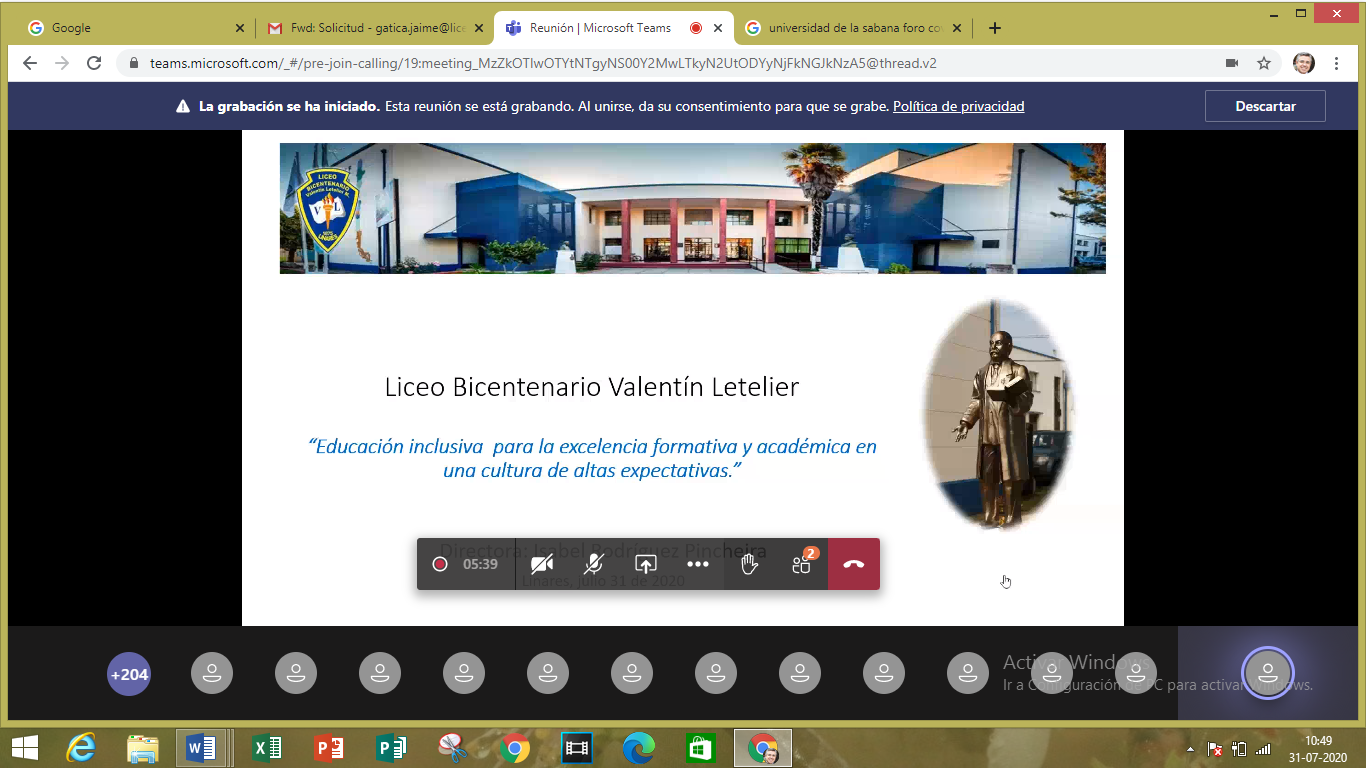
Task: Hang up the call with red button
Action: (854, 564)
